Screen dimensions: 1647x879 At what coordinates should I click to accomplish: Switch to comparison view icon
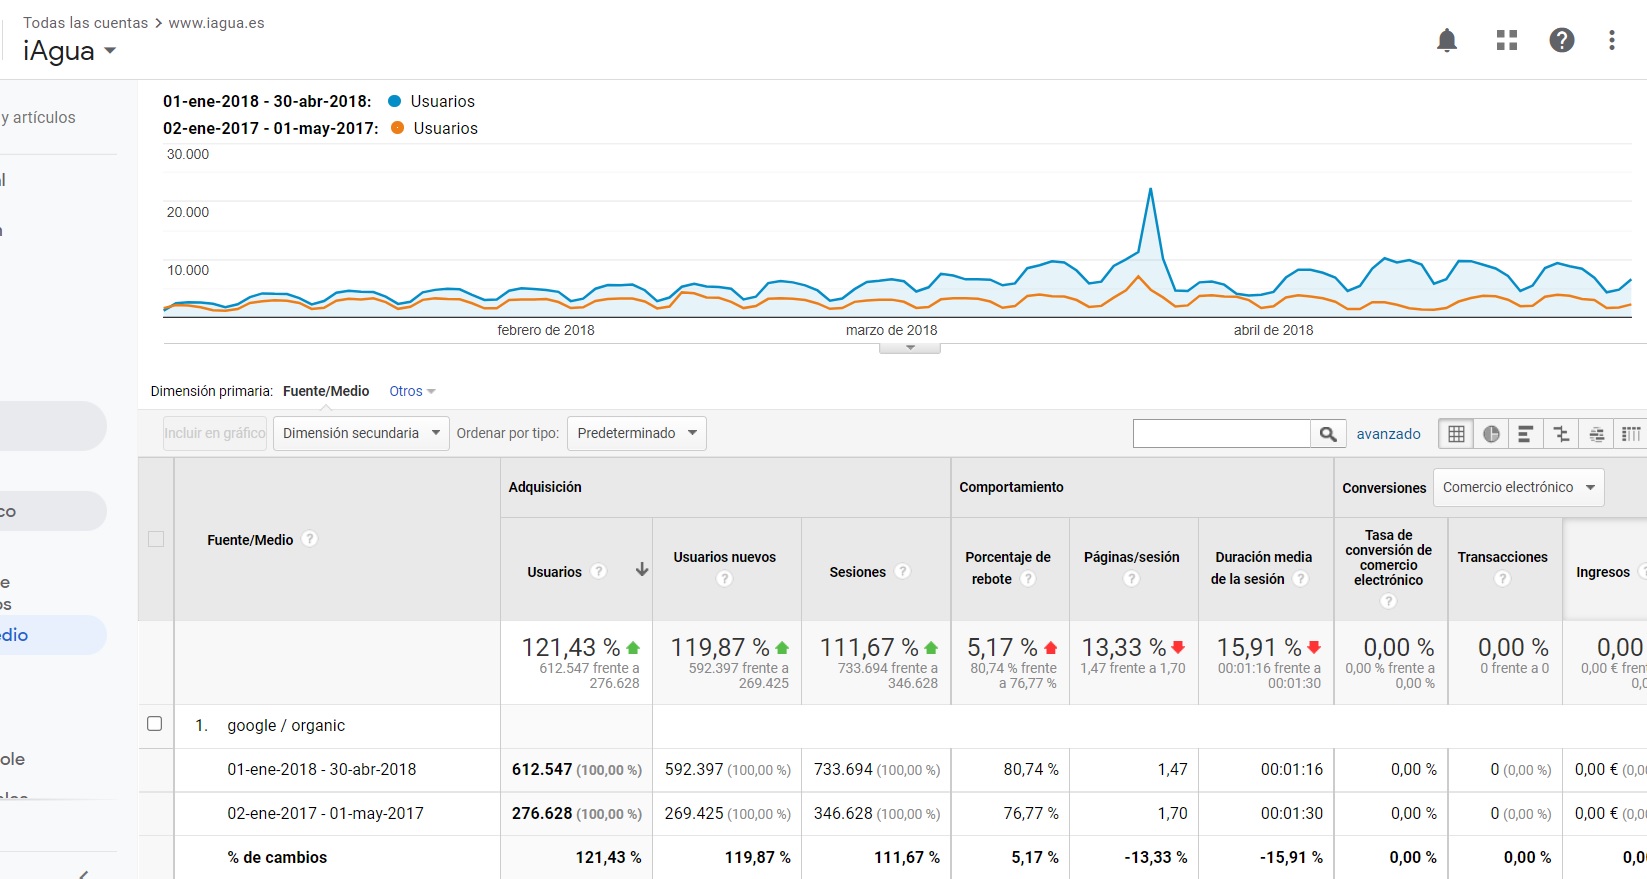(1561, 434)
